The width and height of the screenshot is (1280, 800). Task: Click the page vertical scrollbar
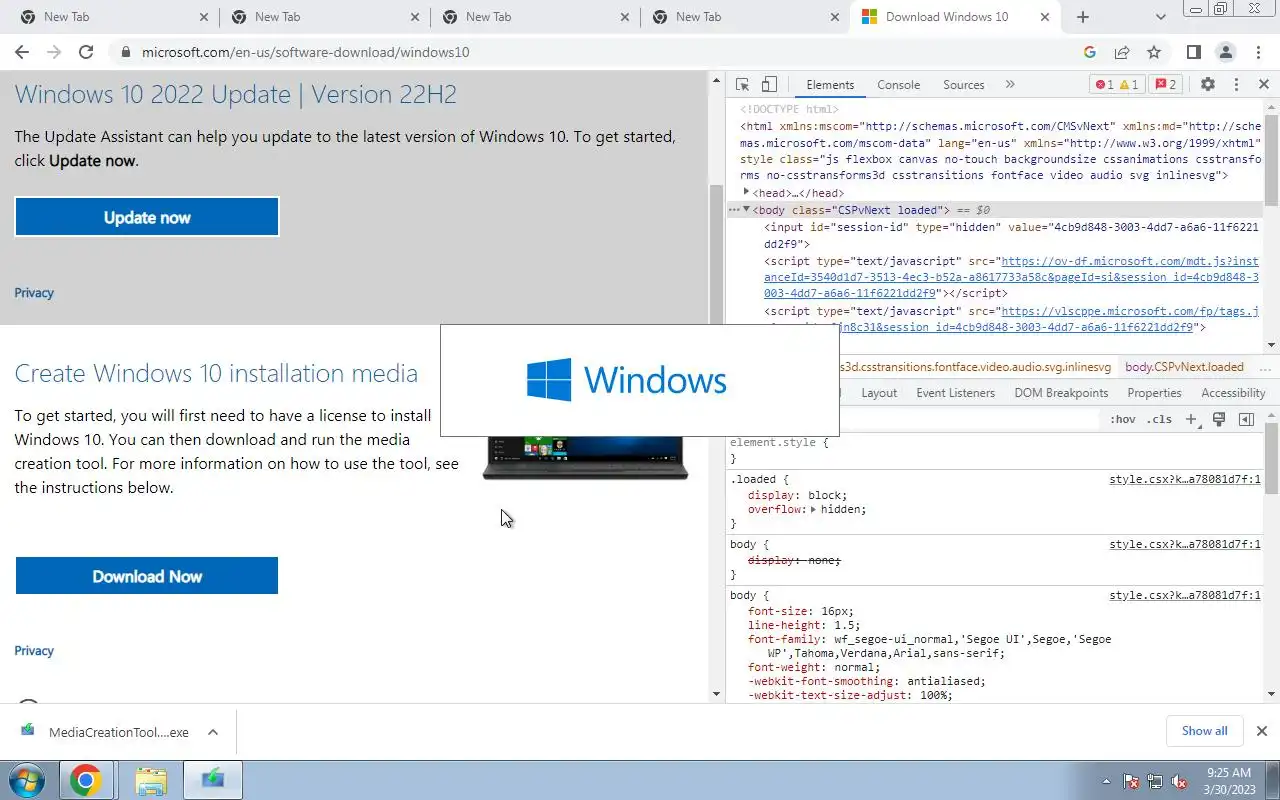pos(716,385)
